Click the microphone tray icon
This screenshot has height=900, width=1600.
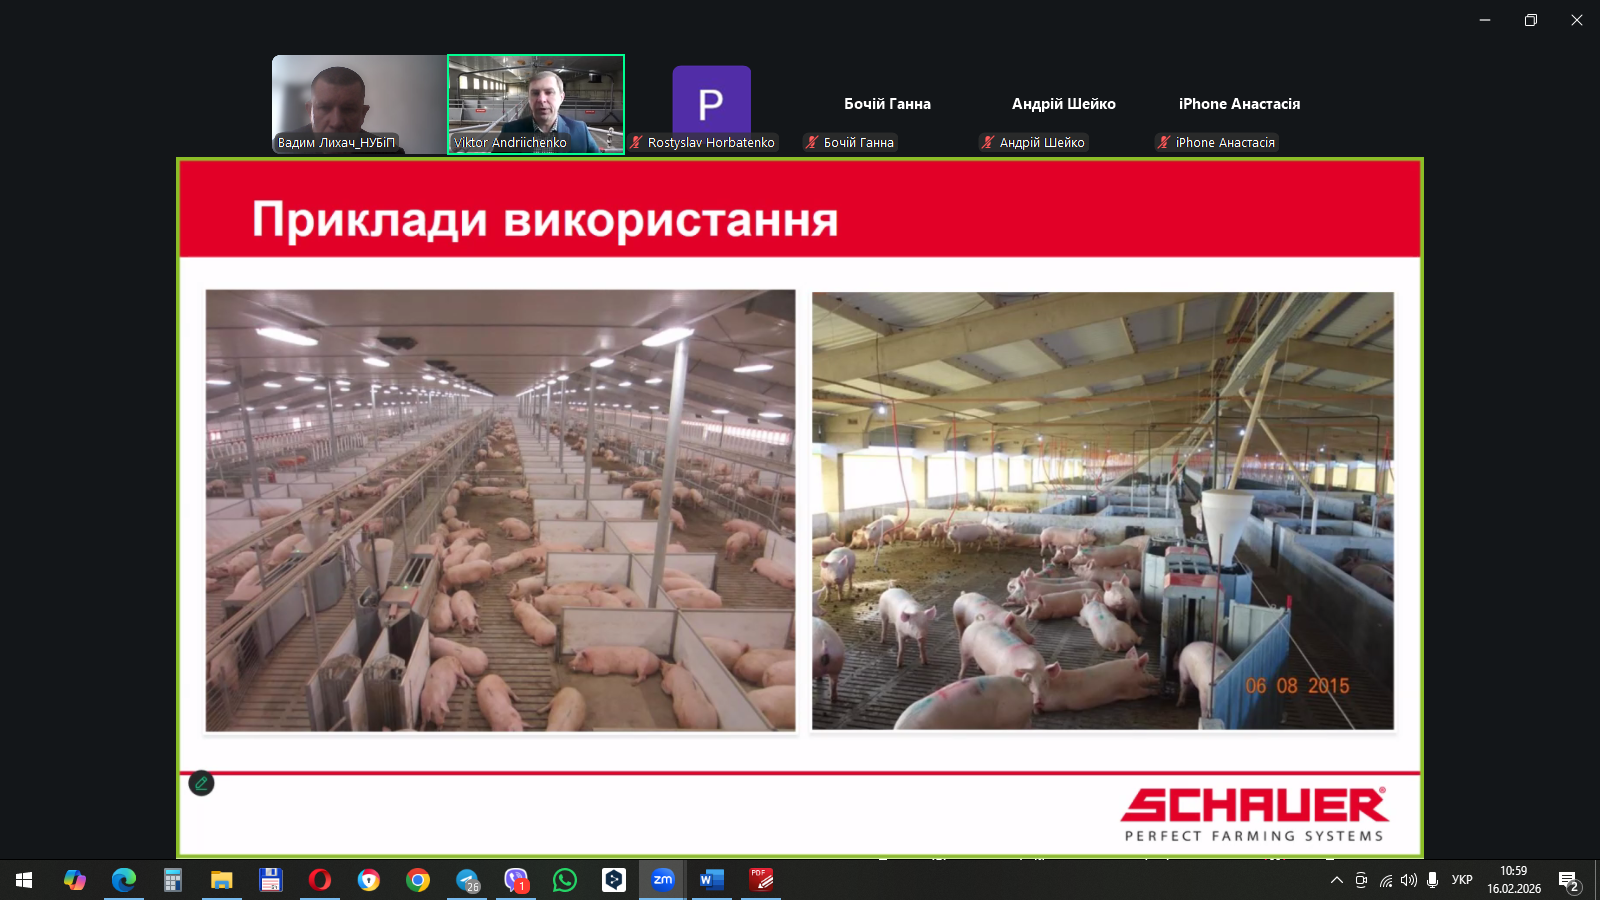pyautogui.click(x=1433, y=880)
